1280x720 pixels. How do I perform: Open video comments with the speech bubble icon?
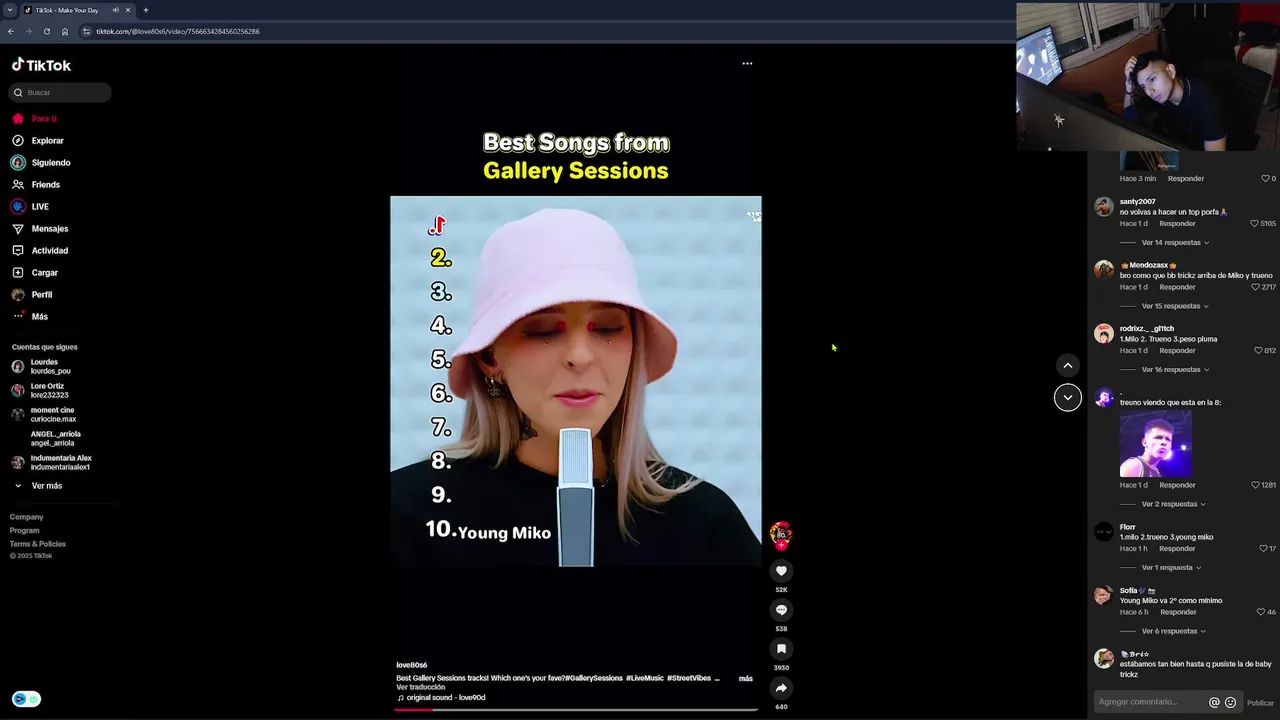(781, 610)
